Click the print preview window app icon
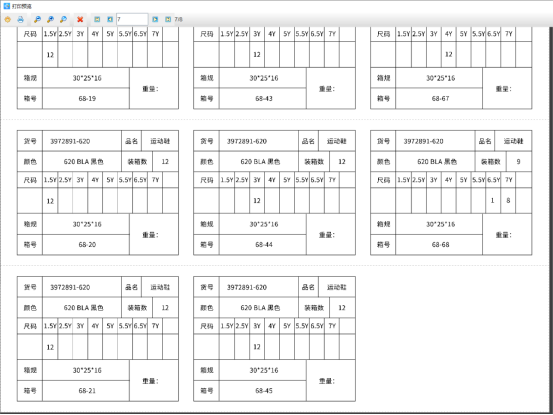The width and height of the screenshot is (553, 415). pyautogui.click(x=6, y=6)
